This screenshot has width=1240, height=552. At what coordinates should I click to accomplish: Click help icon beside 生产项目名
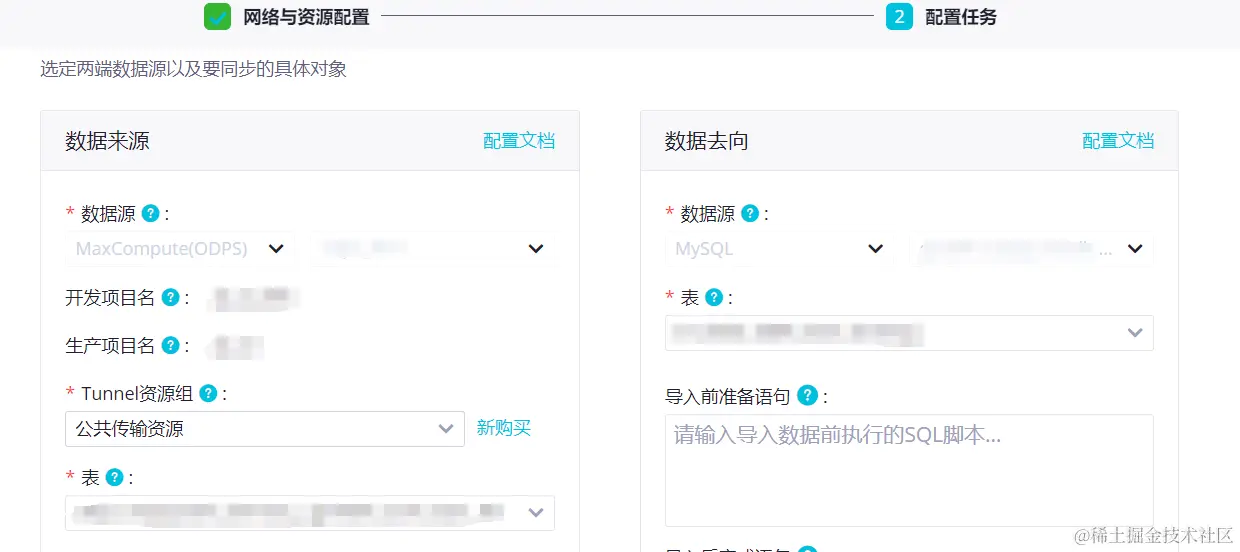171,345
